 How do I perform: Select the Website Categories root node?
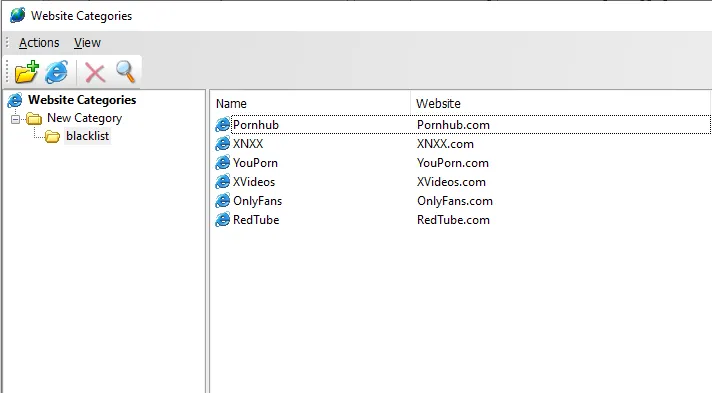pos(82,99)
